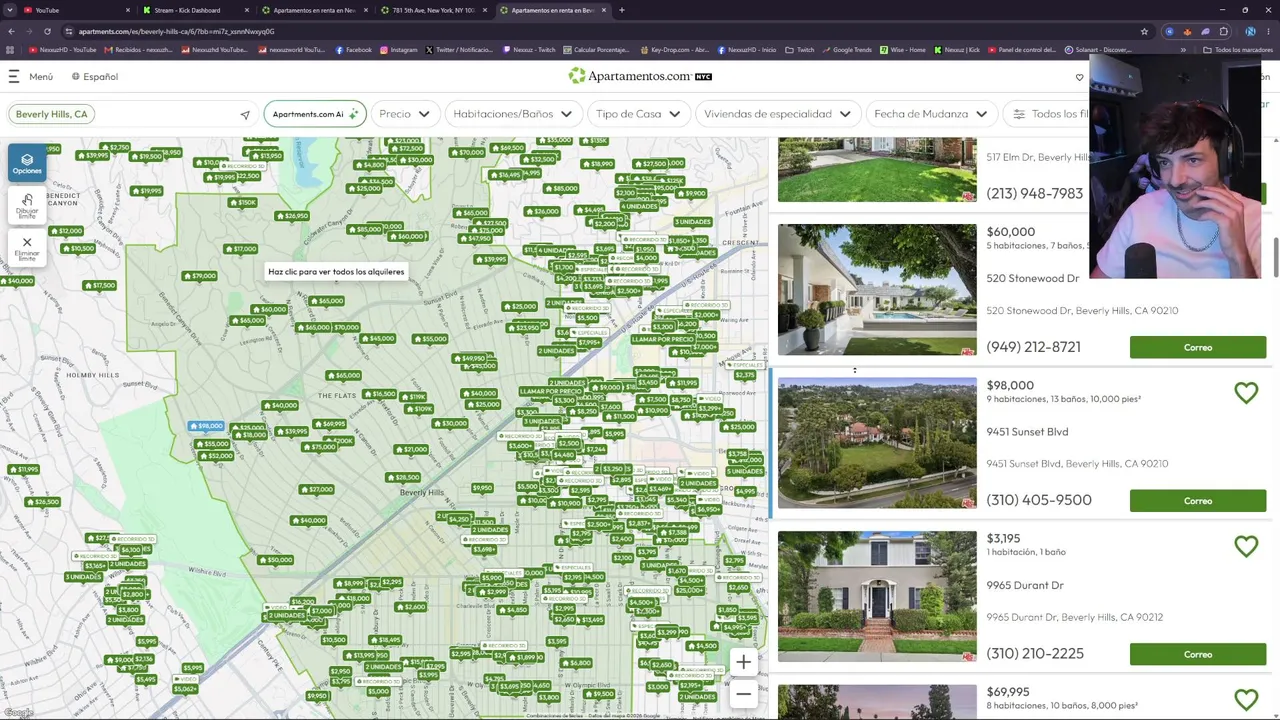Click the Menú label
The width and height of the screenshot is (1280, 720).
tap(41, 77)
